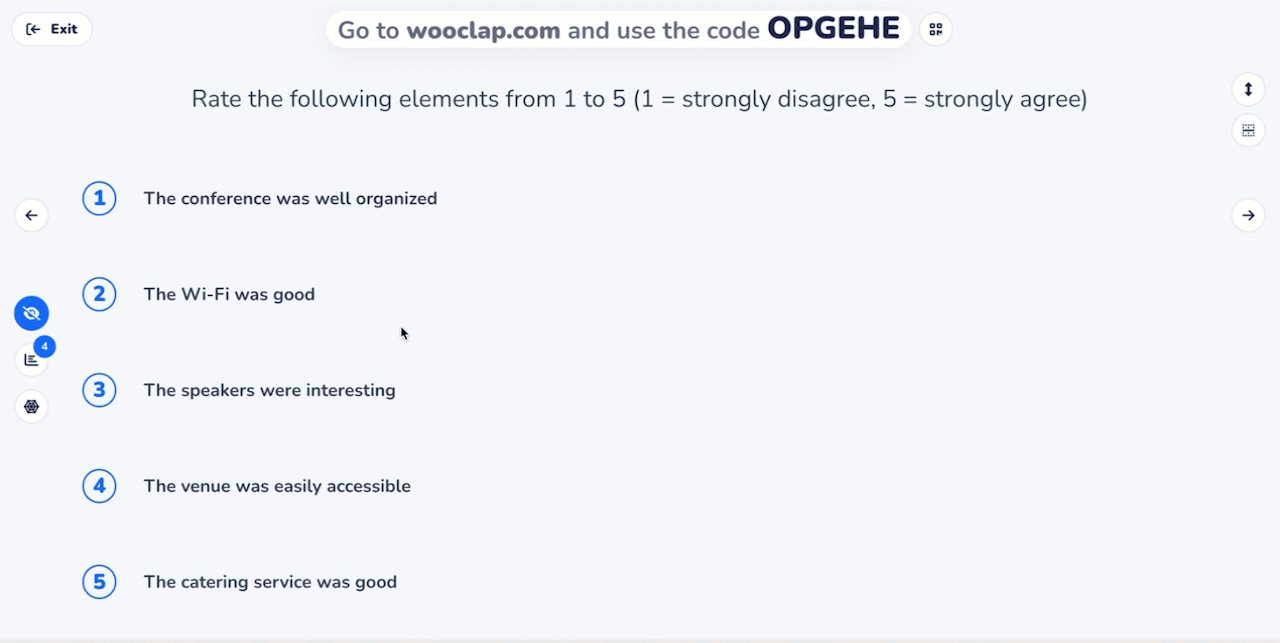The width and height of the screenshot is (1280, 643).
Task: Exit the presentation
Action: [x=52, y=29]
